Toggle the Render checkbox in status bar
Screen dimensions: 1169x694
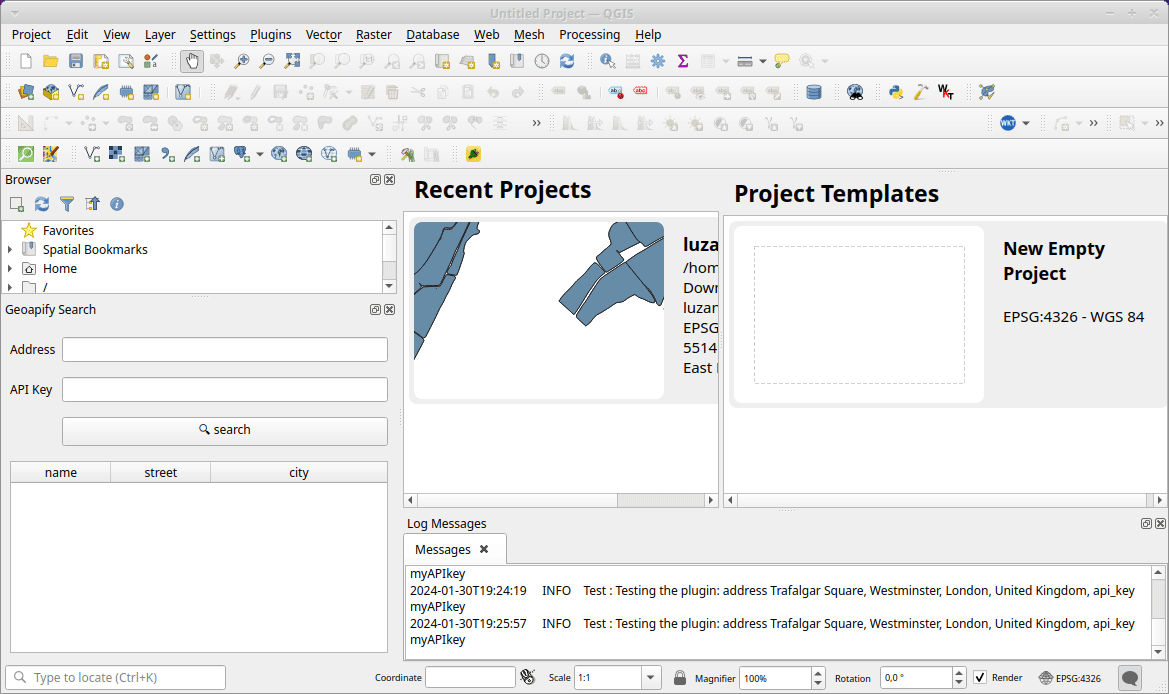[x=980, y=678]
